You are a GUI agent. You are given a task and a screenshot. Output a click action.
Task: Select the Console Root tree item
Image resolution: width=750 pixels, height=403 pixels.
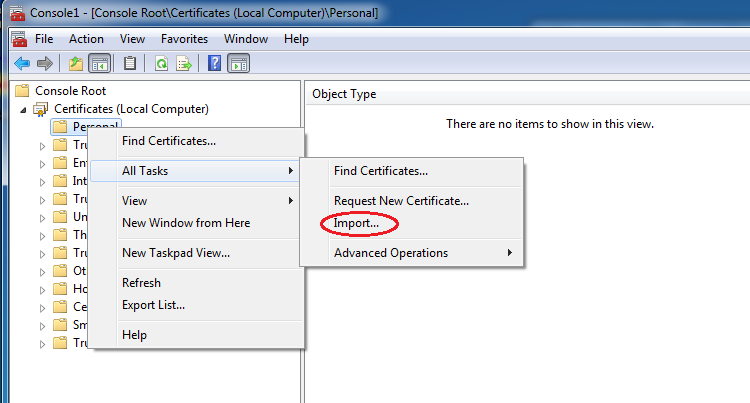click(70, 90)
